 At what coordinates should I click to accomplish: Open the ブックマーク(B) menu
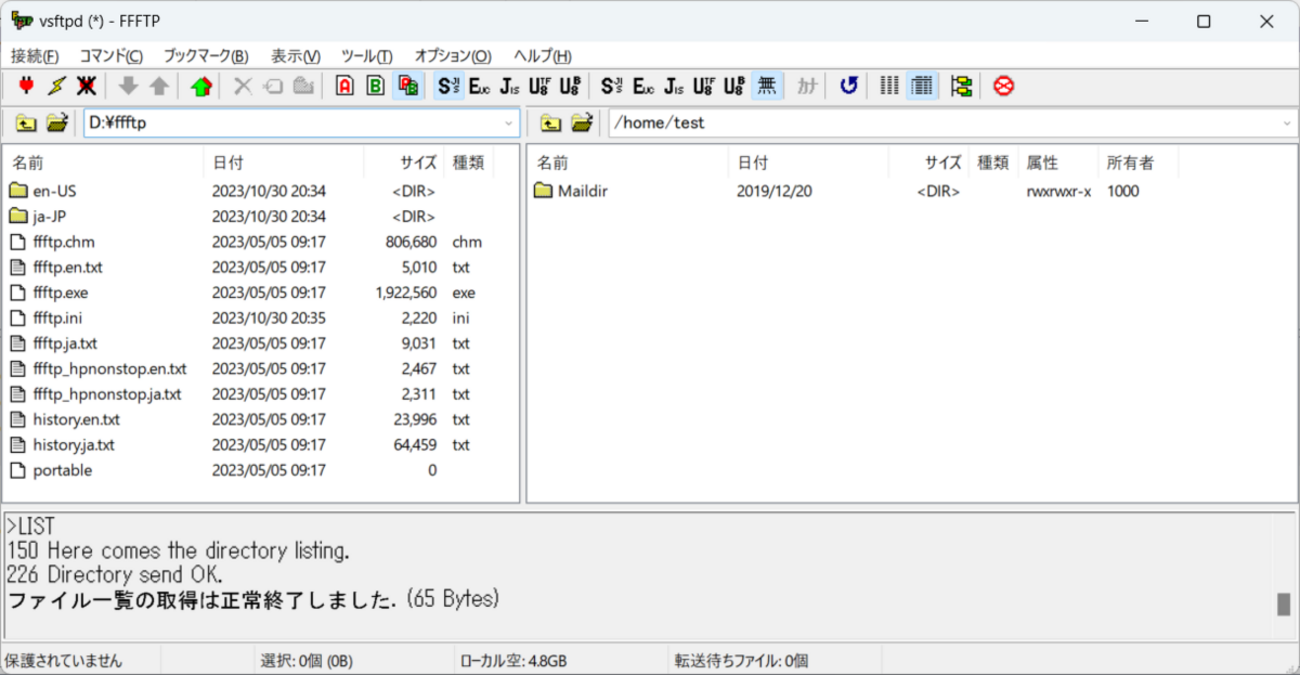(x=205, y=56)
